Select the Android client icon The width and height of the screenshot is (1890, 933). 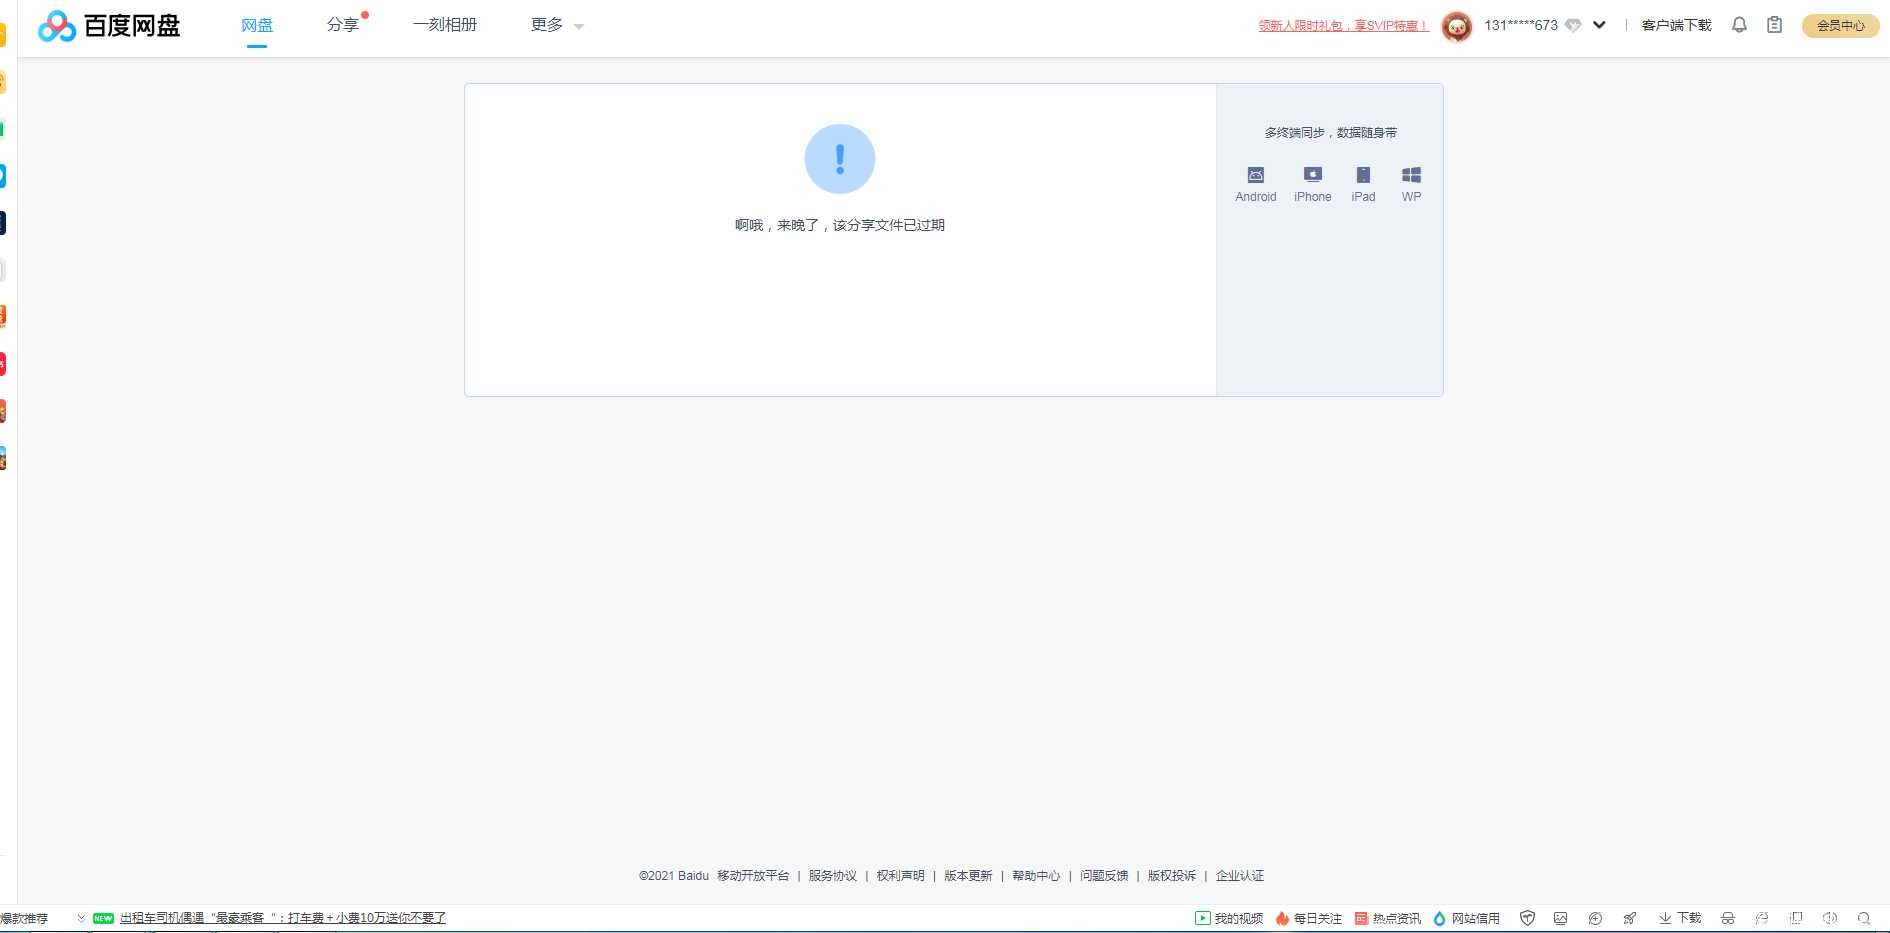coord(1256,175)
